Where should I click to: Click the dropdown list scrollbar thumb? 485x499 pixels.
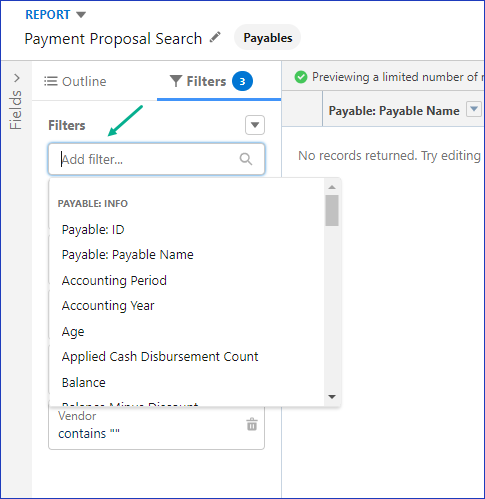point(332,211)
